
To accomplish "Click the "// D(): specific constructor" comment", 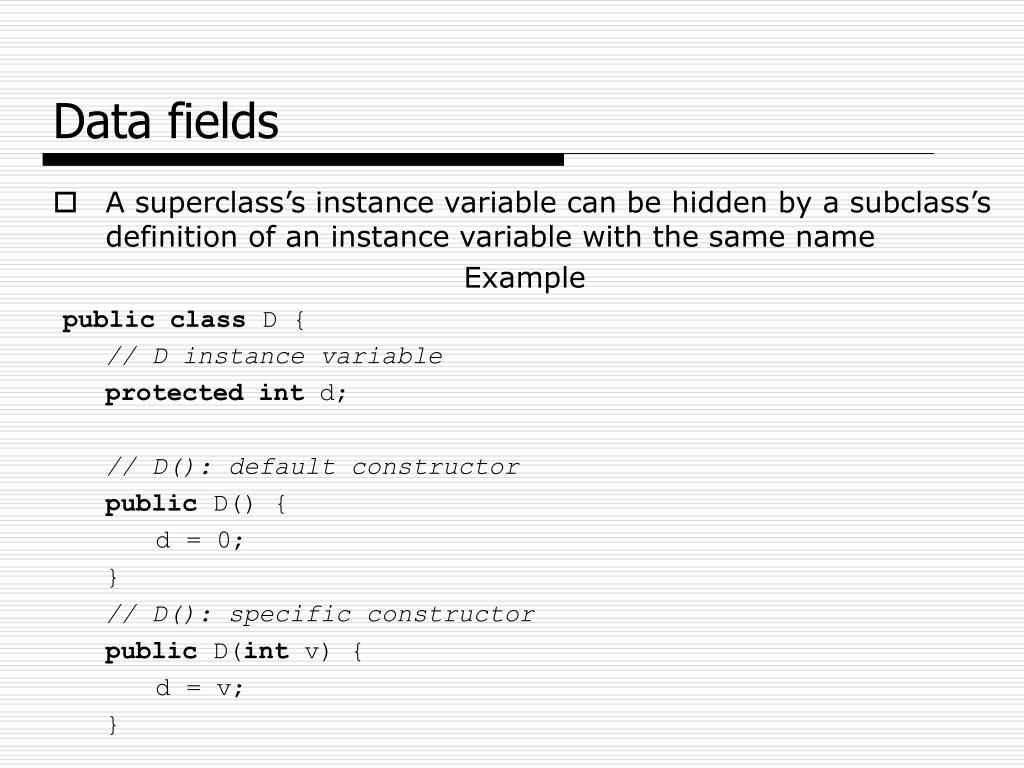I will [321, 615].
